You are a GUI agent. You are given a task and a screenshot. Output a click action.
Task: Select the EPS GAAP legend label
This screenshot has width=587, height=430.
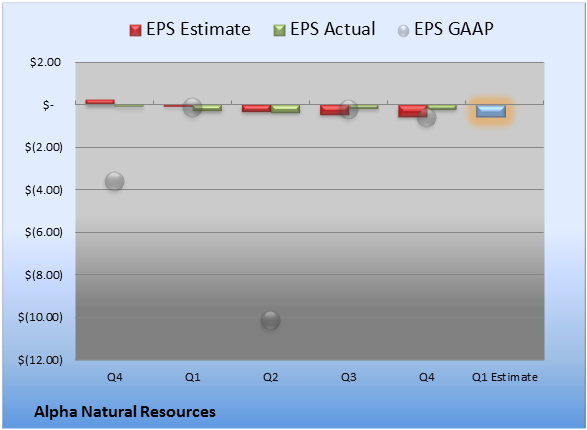coord(454,29)
